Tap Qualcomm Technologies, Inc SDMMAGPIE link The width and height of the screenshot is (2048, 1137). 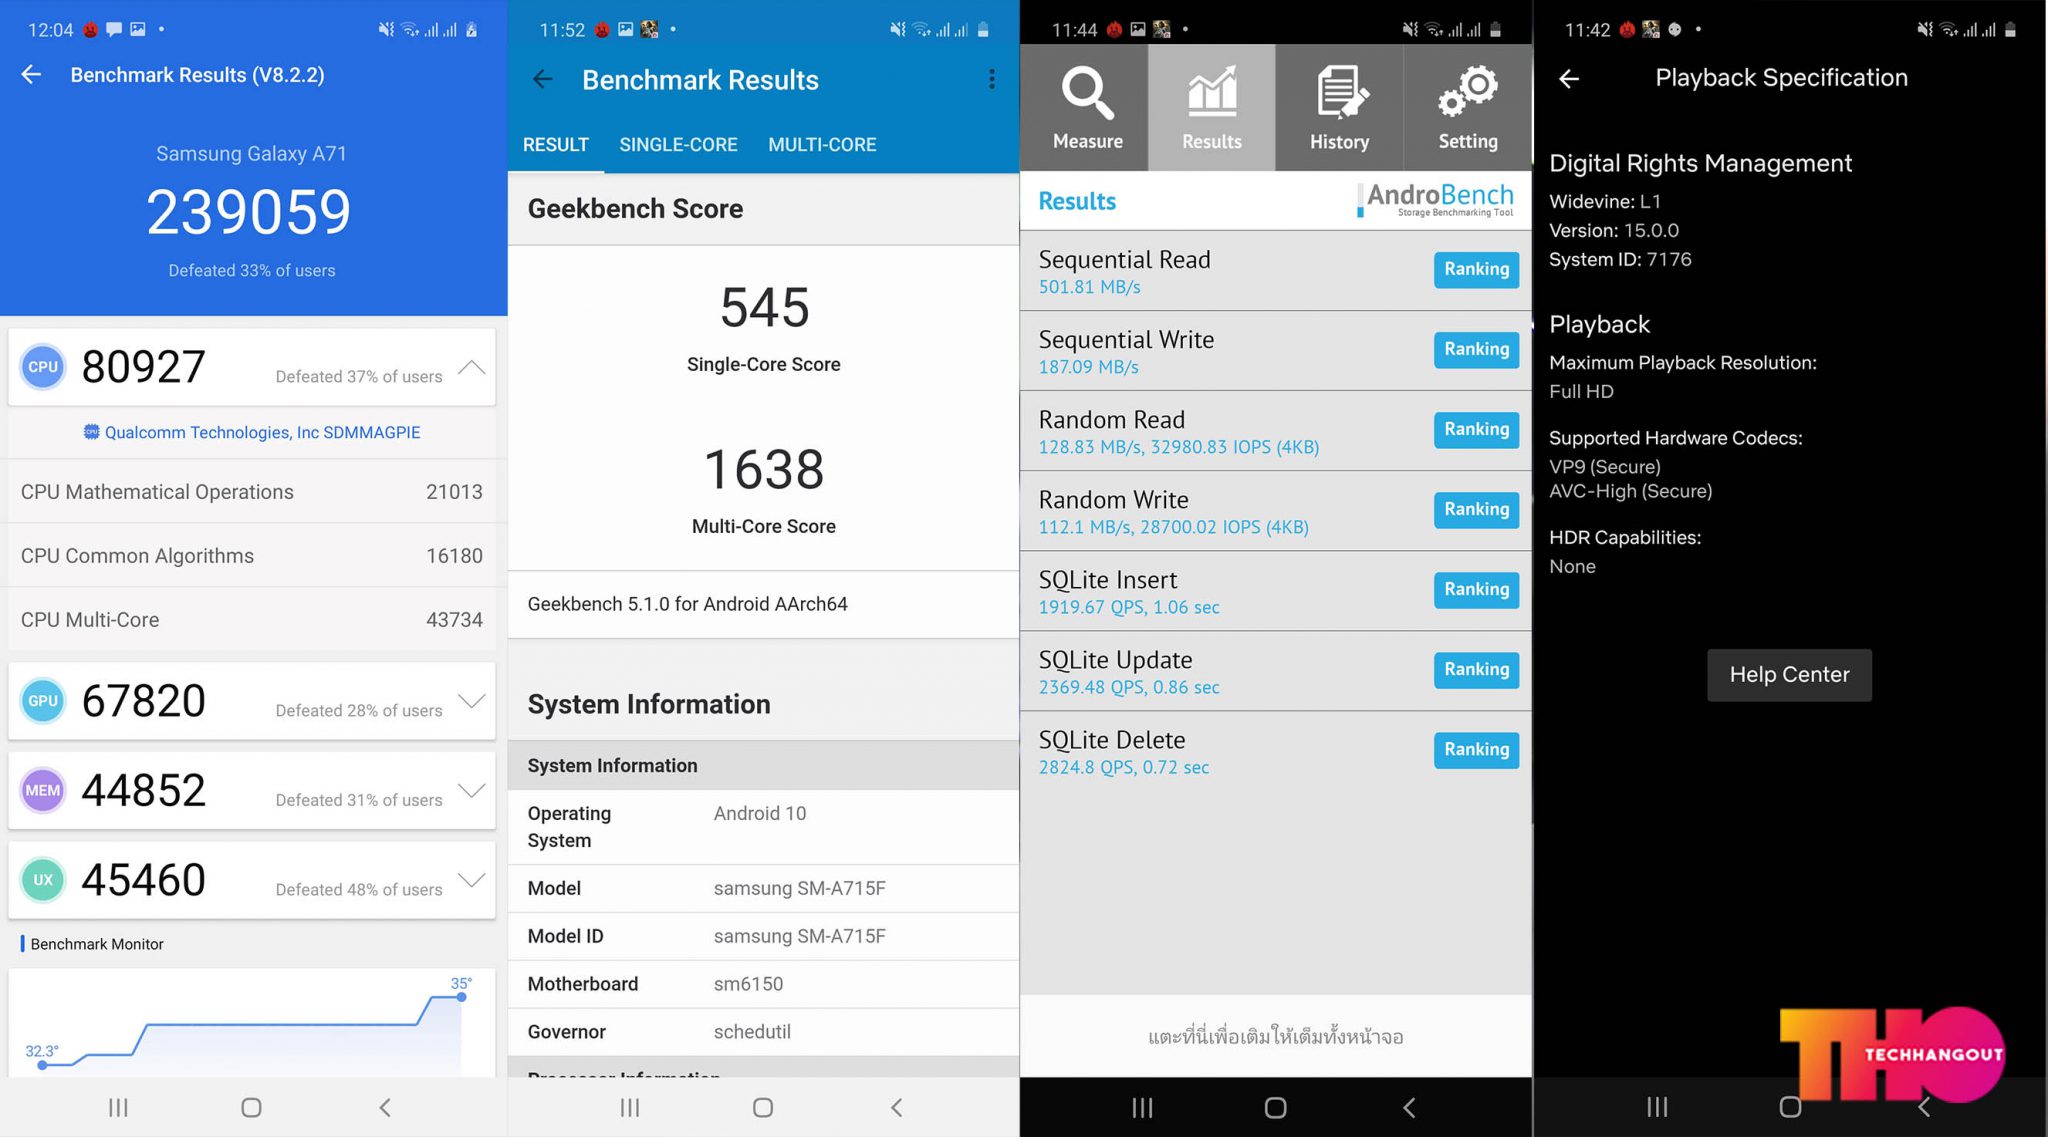click(x=262, y=432)
